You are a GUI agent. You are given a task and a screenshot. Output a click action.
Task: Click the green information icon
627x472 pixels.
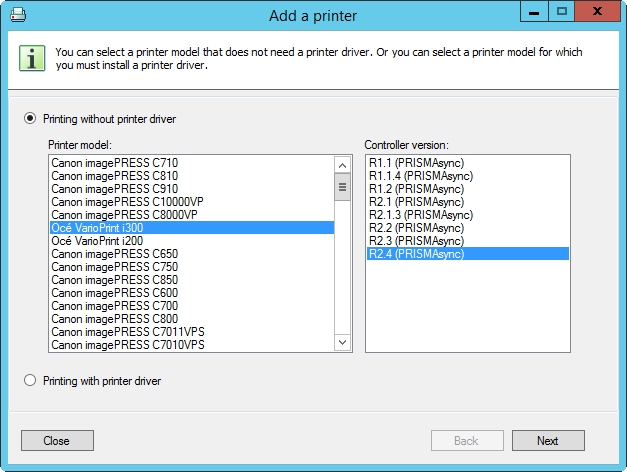[32, 58]
